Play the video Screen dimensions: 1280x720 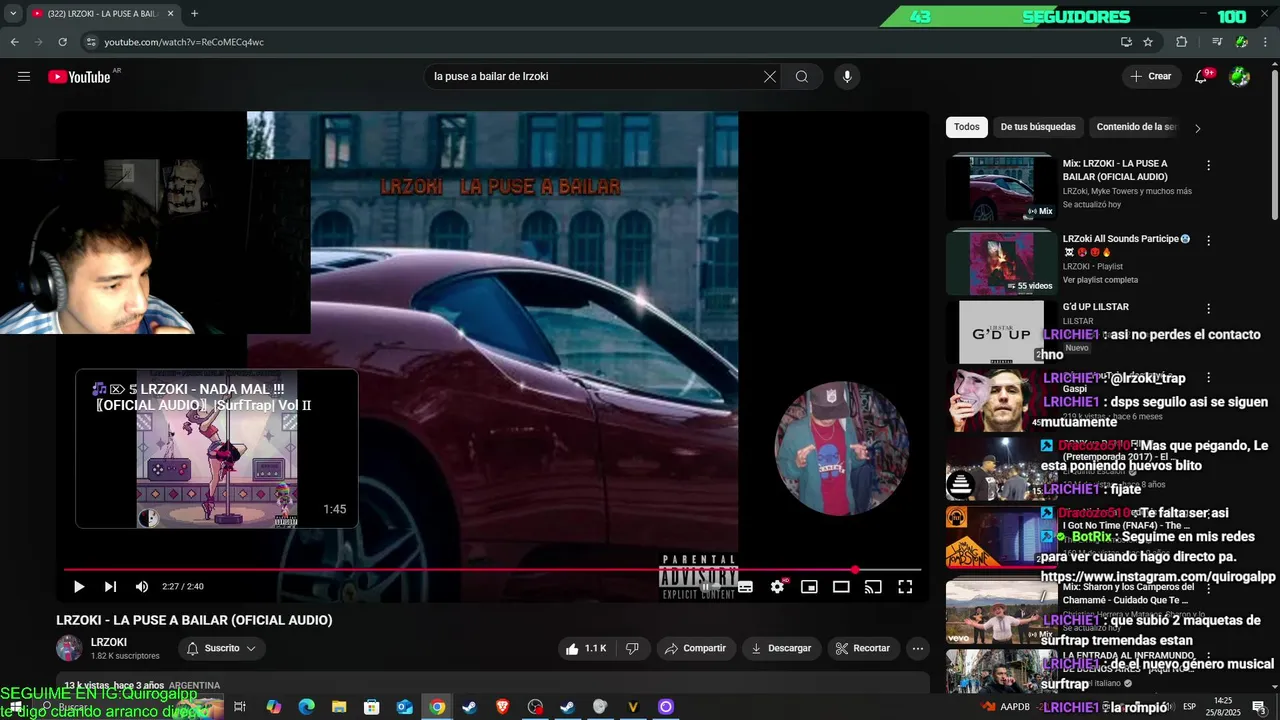click(x=79, y=587)
